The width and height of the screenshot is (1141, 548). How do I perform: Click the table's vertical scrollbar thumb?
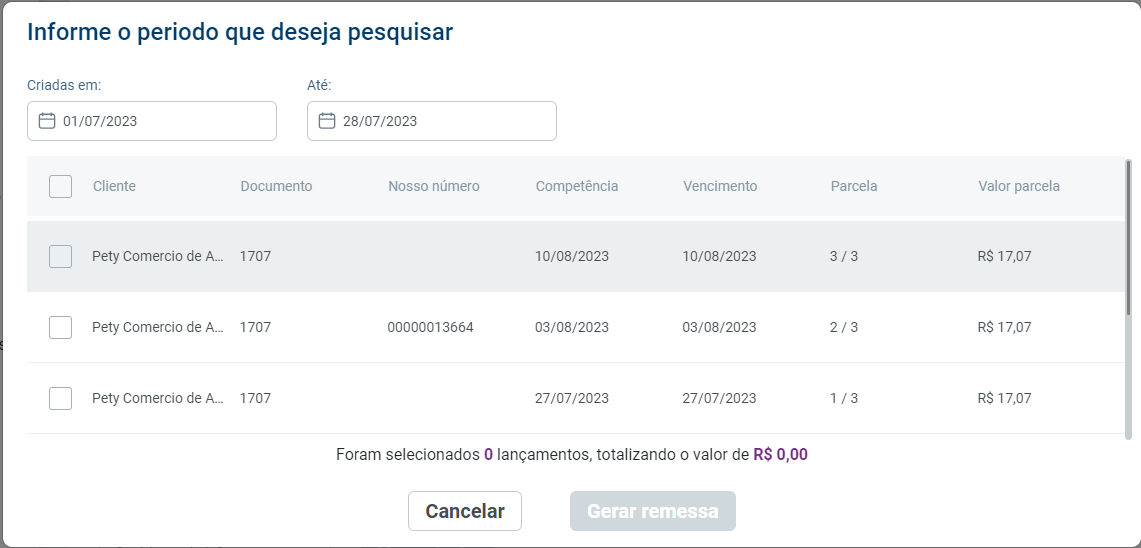[1129, 238]
